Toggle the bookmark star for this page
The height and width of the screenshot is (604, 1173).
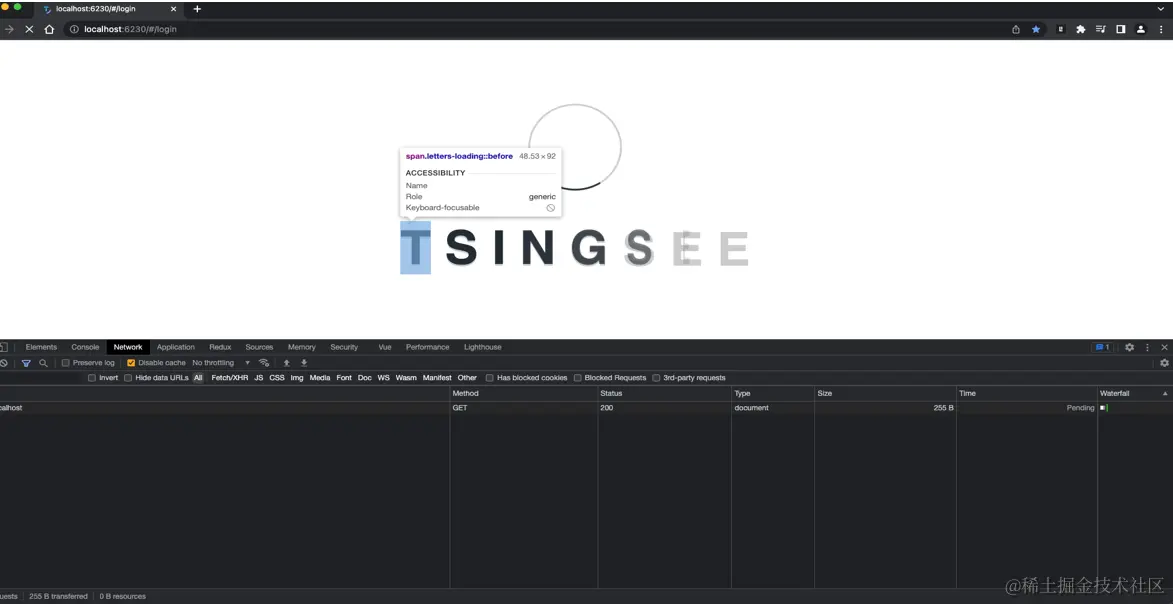pos(1036,29)
